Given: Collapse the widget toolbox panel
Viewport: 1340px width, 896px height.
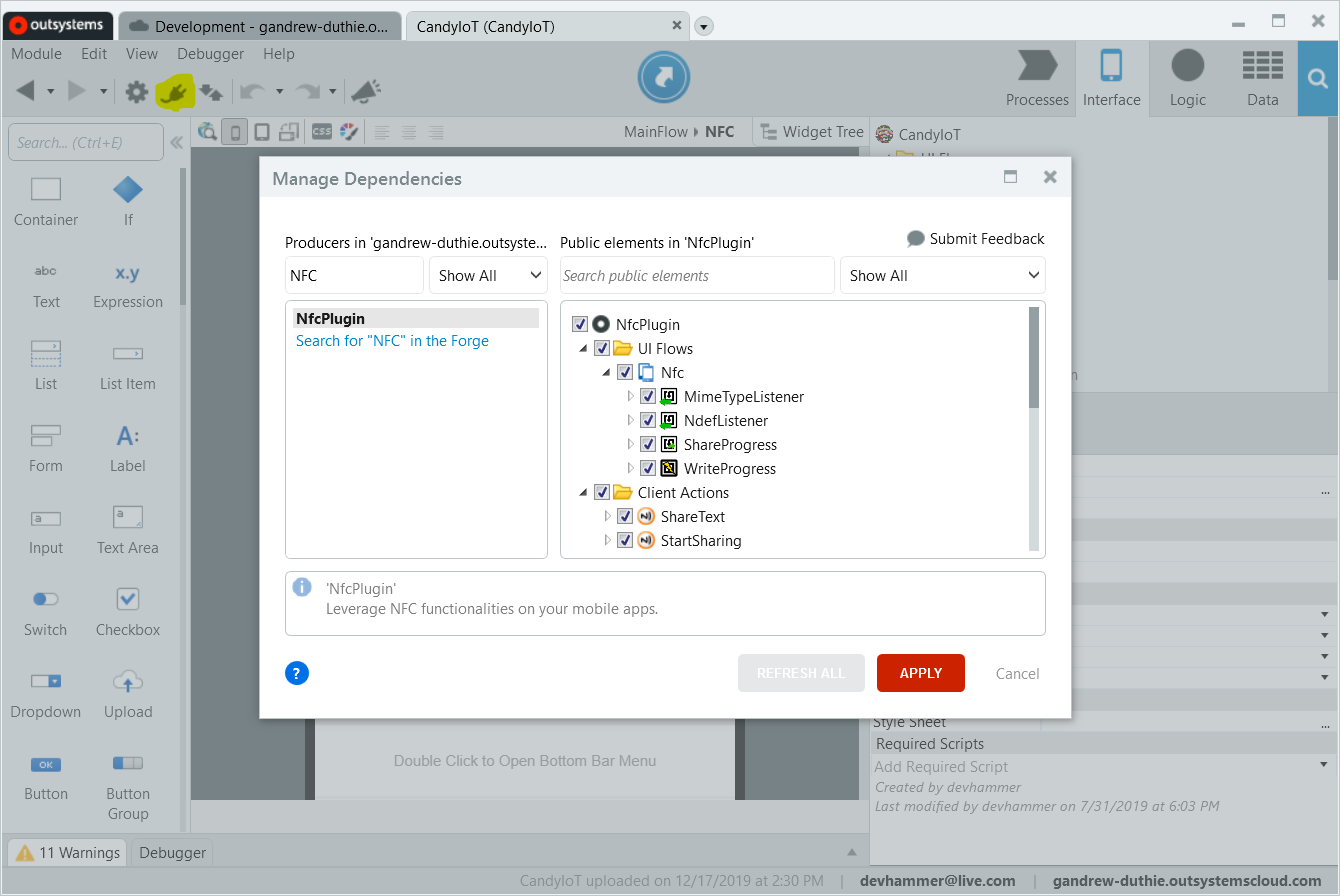Looking at the screenshot, I should 176,142.
